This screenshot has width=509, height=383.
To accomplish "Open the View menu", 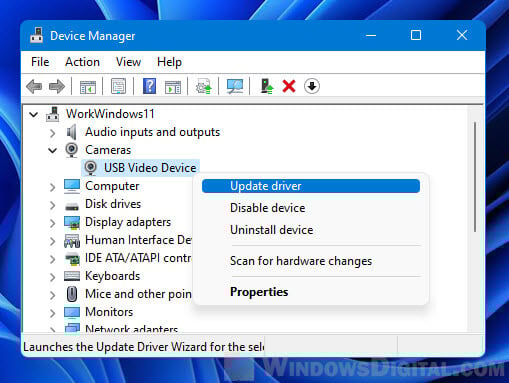I will click(128, 62).
